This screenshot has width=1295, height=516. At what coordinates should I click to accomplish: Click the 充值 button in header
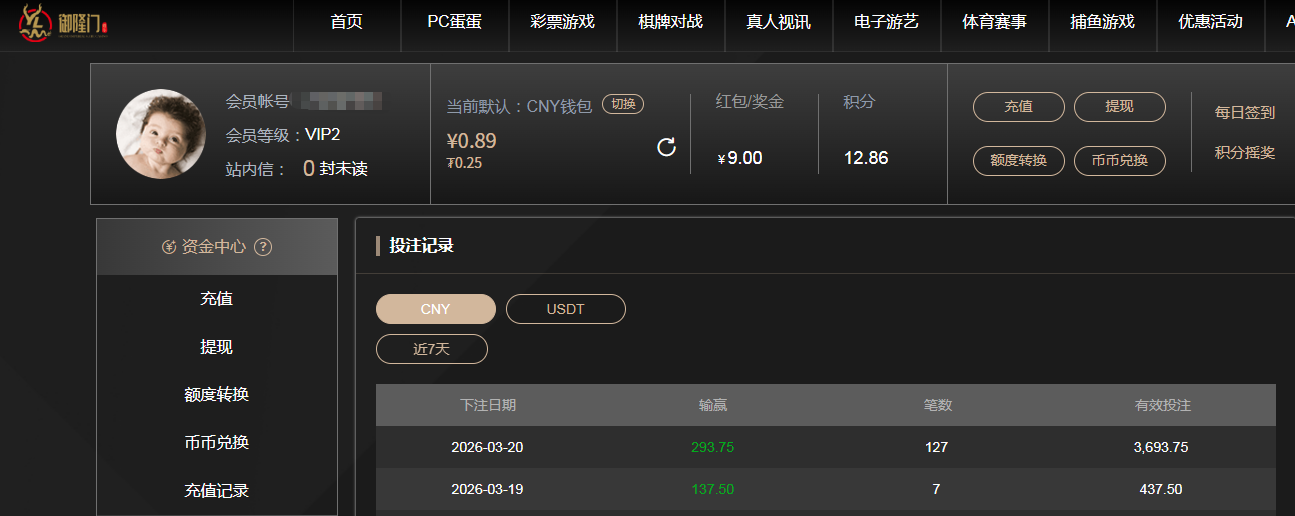pyautogui.click(x=1018, y=107)
